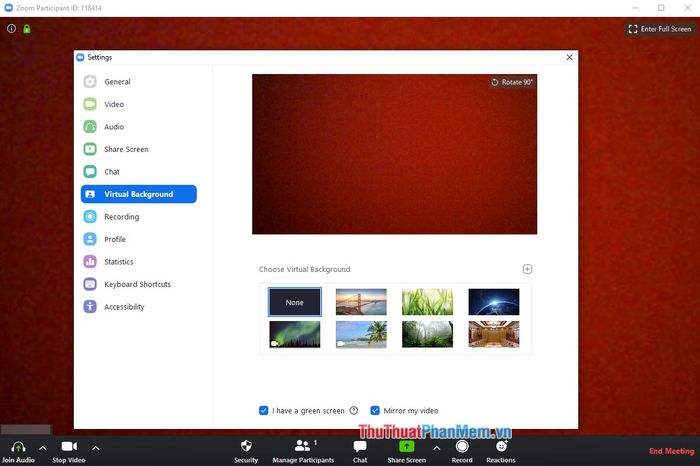The width and height of the screenshot is (700, 466).
Task: Click the green encryption lock icon
Action: (x=27, y=29)
